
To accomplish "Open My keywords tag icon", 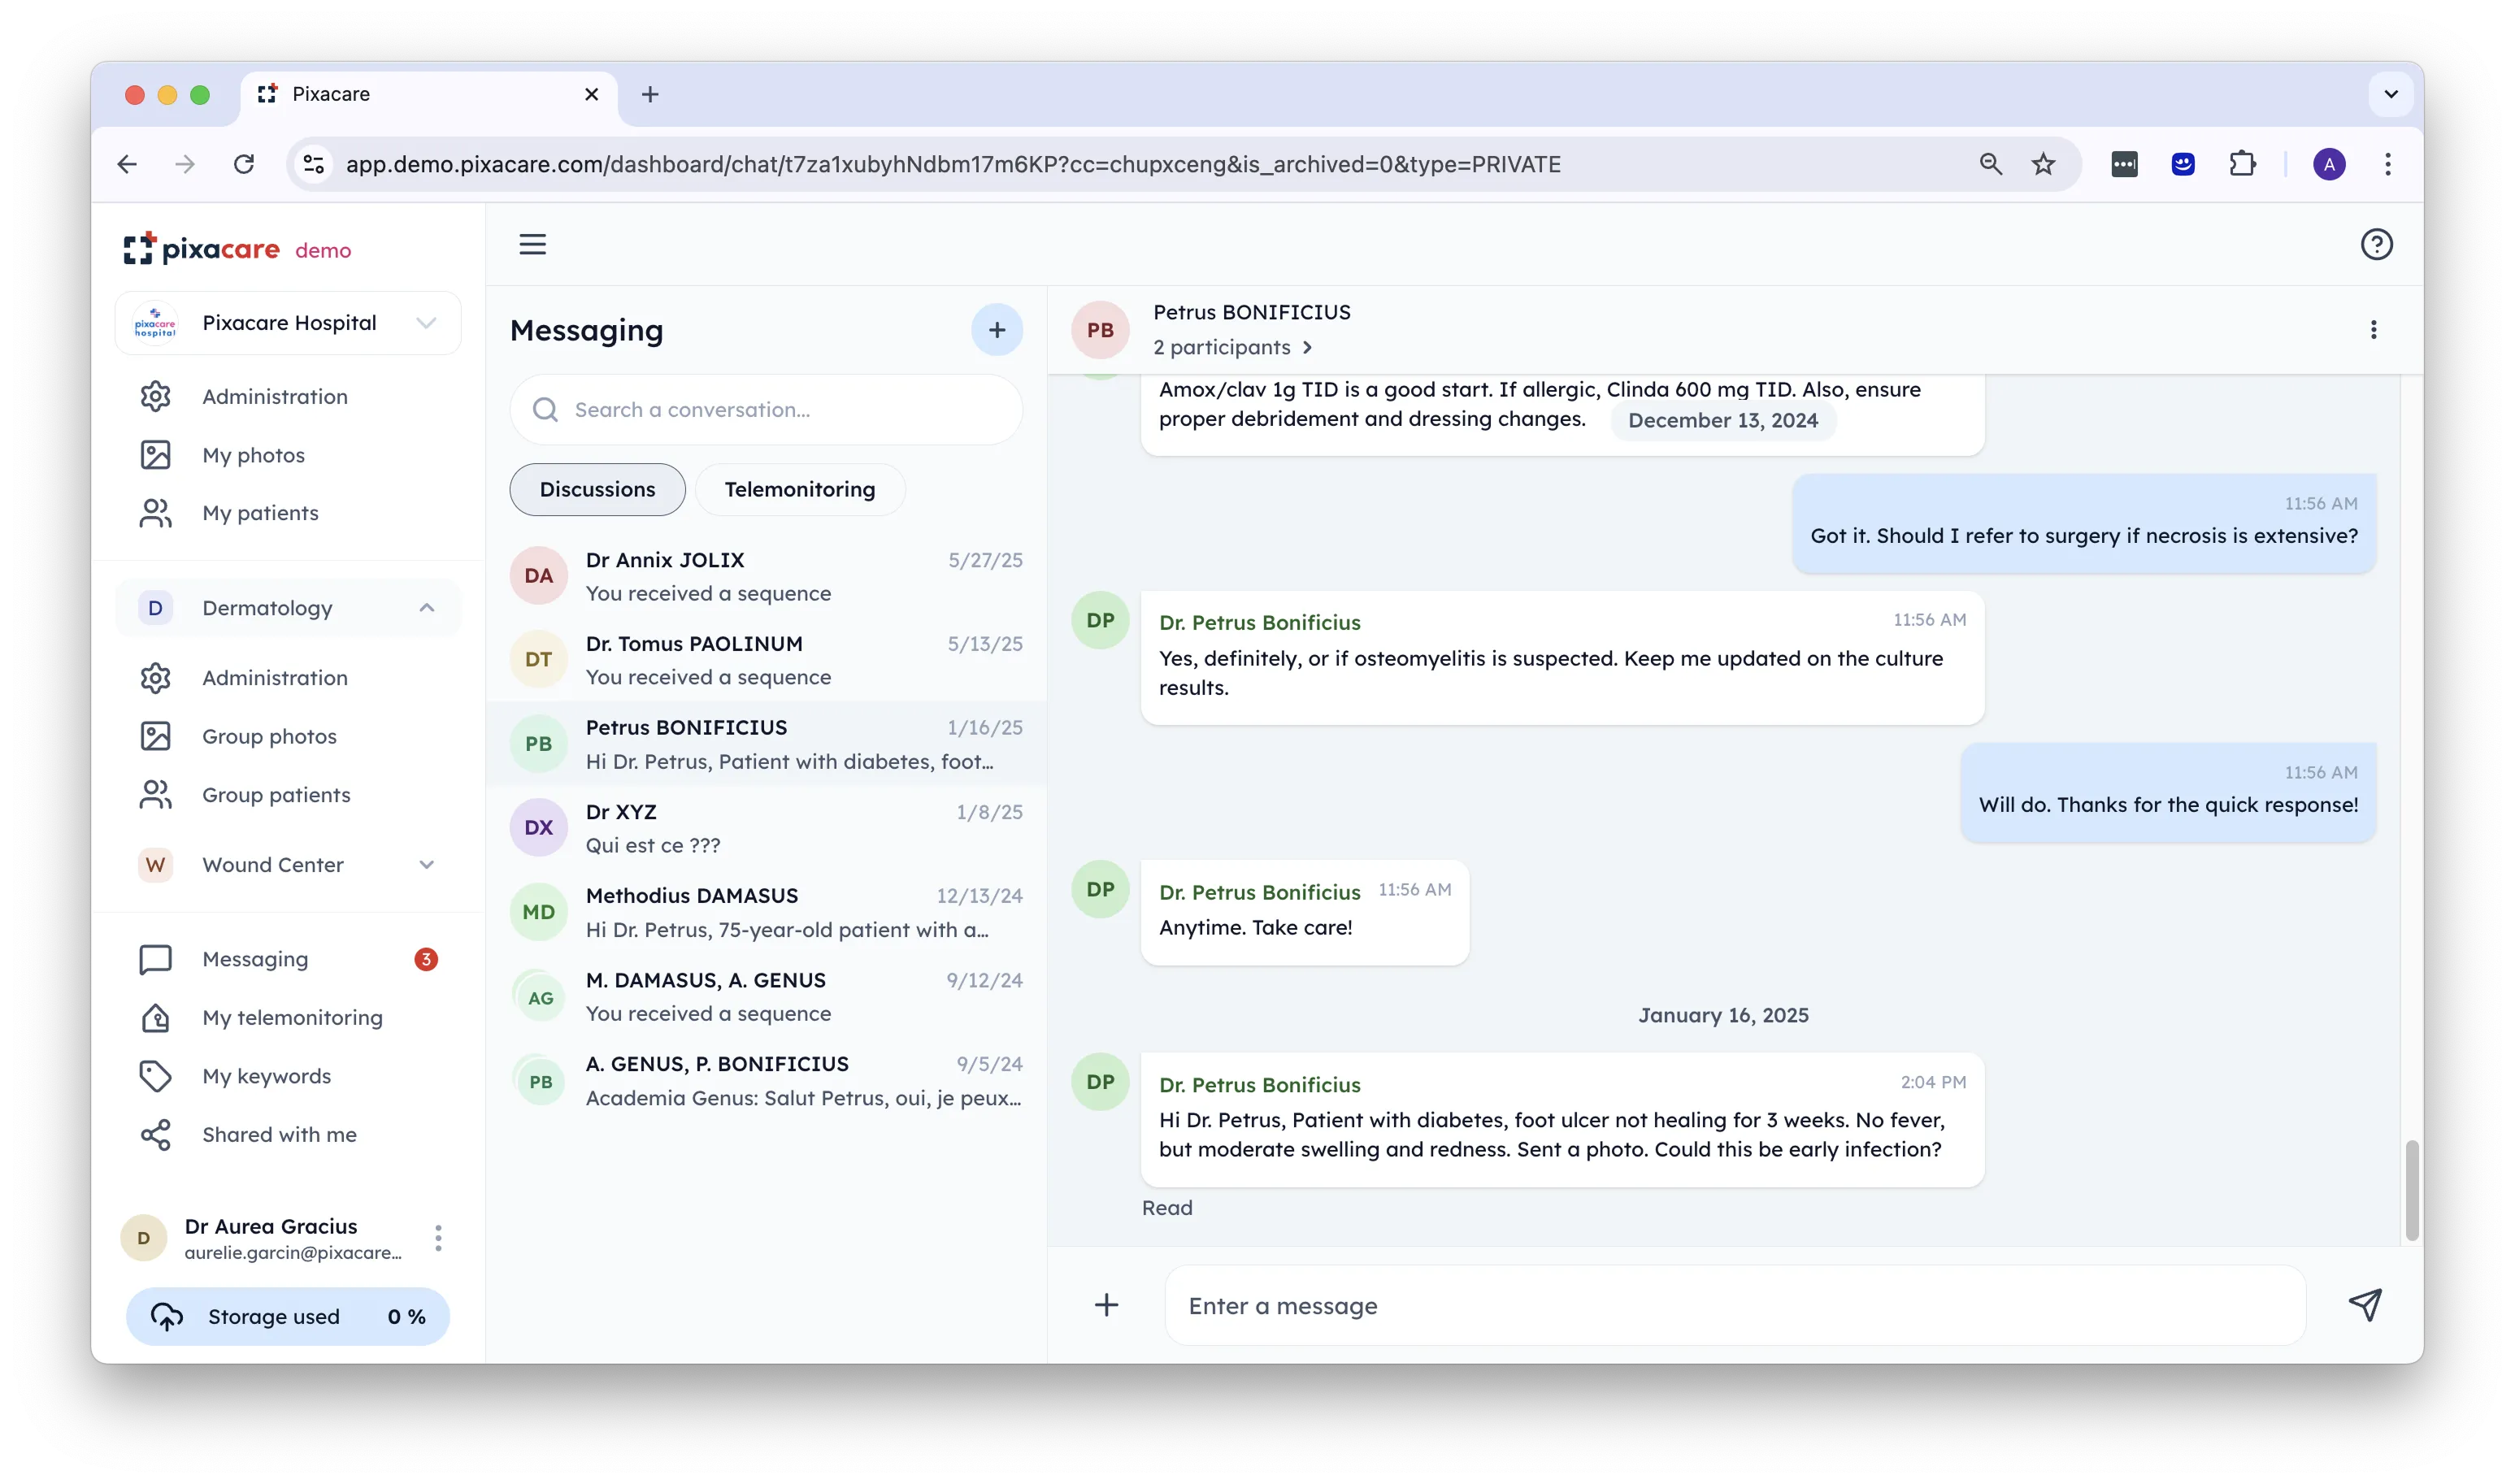I will (155, 1076).
